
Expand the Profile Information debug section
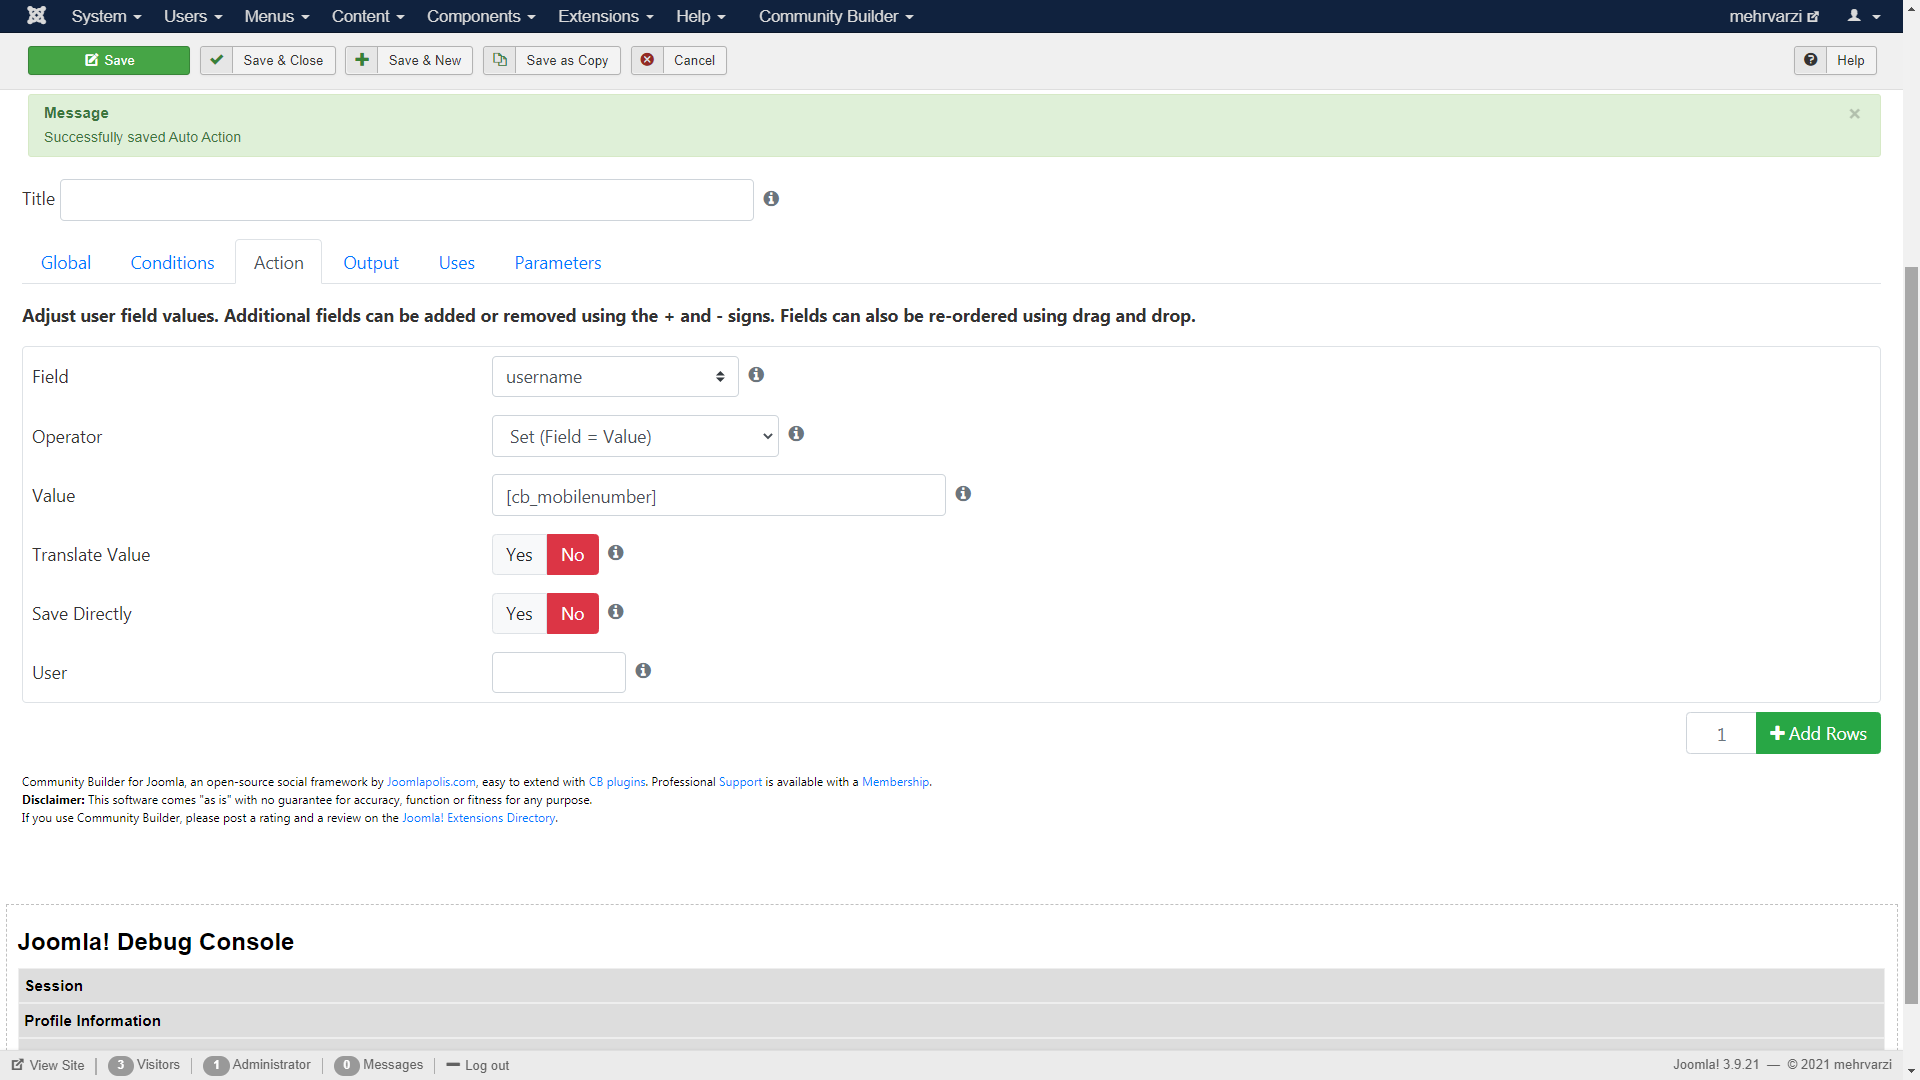point(951,1021)
